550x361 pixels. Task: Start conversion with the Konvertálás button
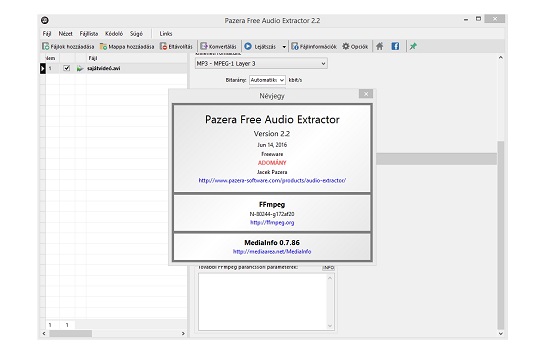click(x=219, y=46)
